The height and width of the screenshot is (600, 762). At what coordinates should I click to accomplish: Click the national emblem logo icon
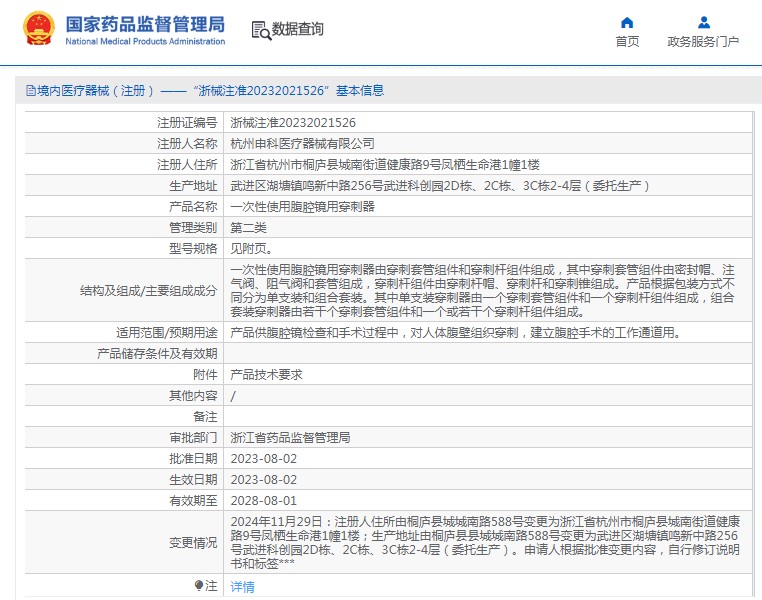[39, 30]
